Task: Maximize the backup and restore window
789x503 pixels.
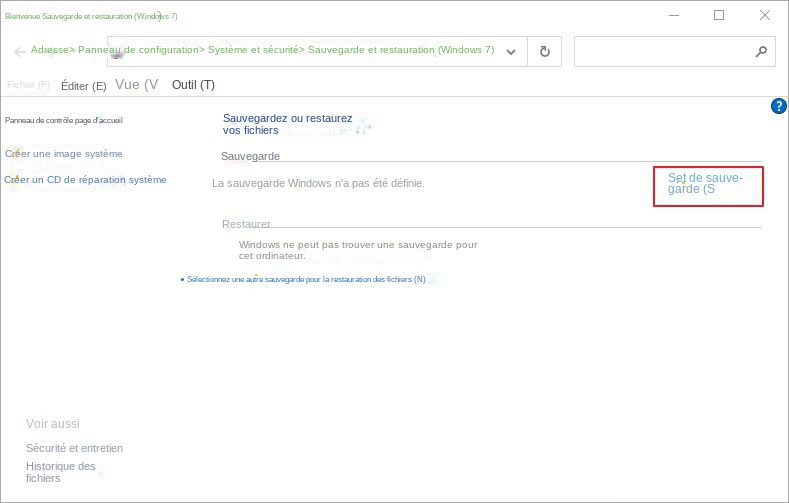Action: tap(718, 15)
